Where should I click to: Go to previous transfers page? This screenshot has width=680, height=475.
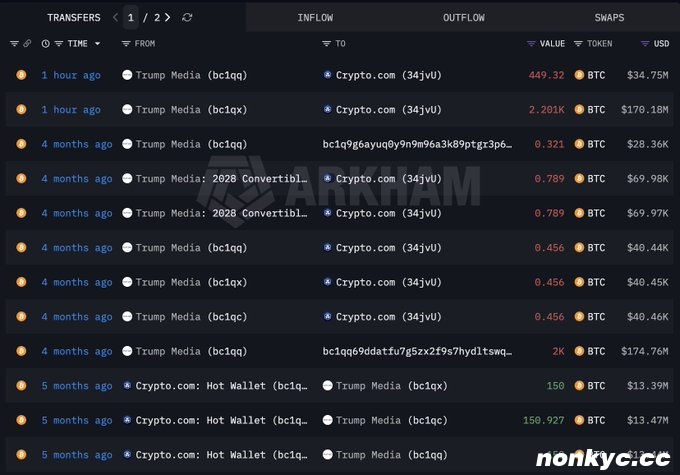click(x=115, y=17)
